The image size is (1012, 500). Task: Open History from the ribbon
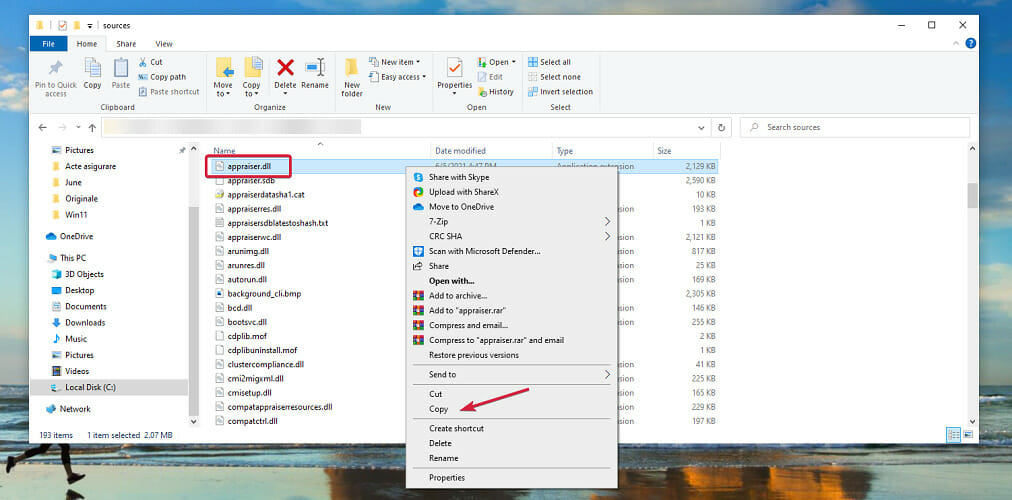495,92
